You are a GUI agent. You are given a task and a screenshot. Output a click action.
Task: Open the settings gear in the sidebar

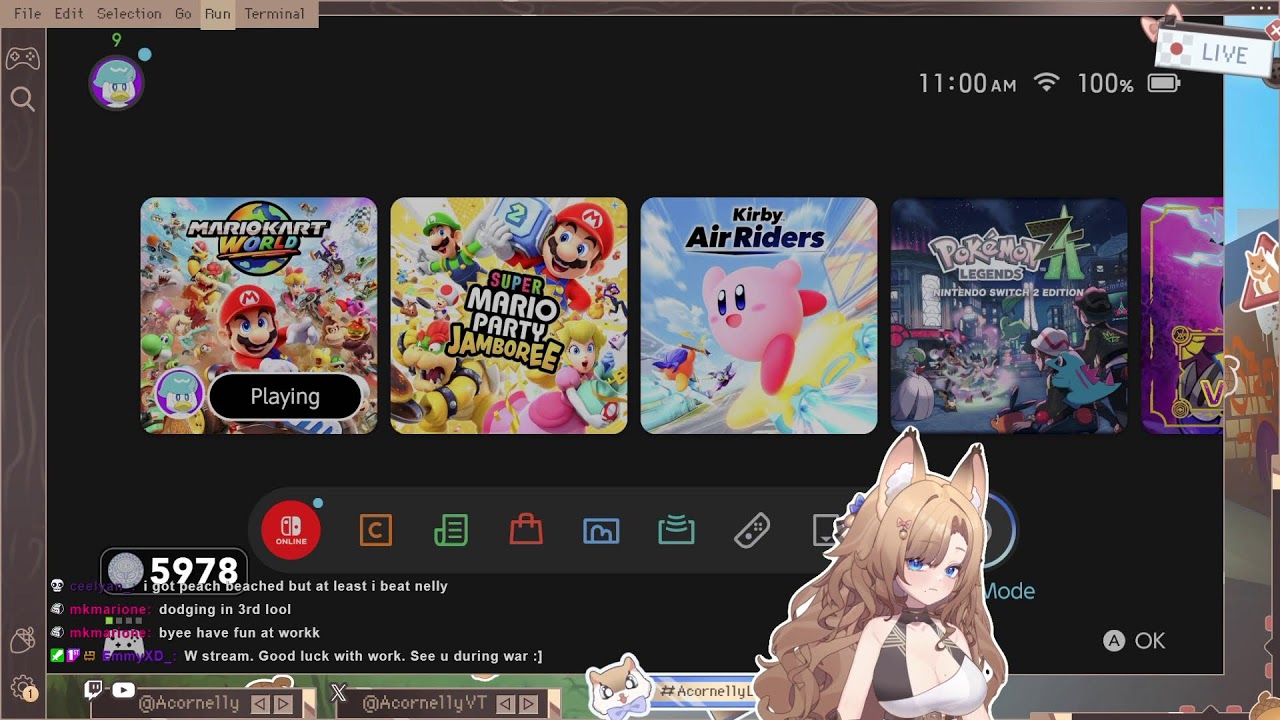pyautogui.click(x=22, y=687)
